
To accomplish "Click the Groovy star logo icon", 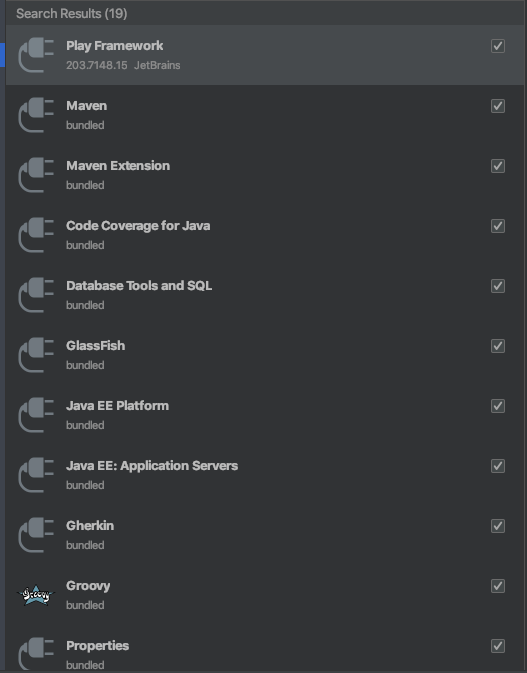I will point(36,595).
